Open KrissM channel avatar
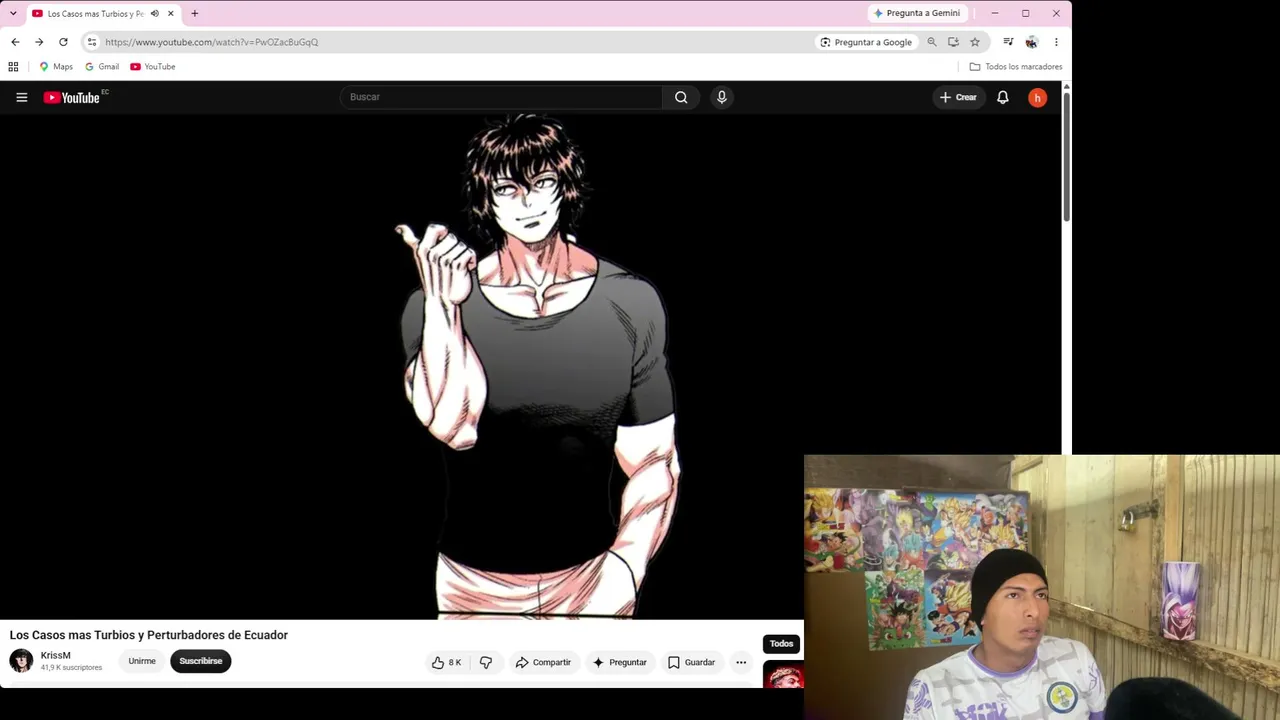1280x720 pixels. [x=21, y=661]
